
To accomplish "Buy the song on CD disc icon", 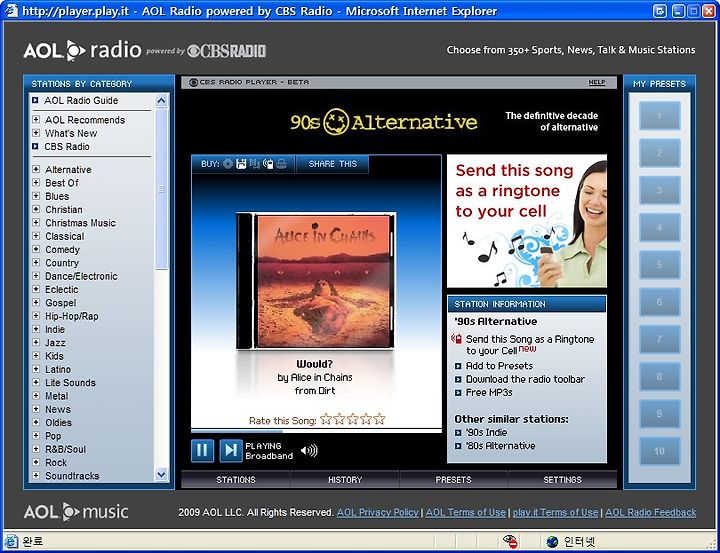I will [x=228, y=164].
